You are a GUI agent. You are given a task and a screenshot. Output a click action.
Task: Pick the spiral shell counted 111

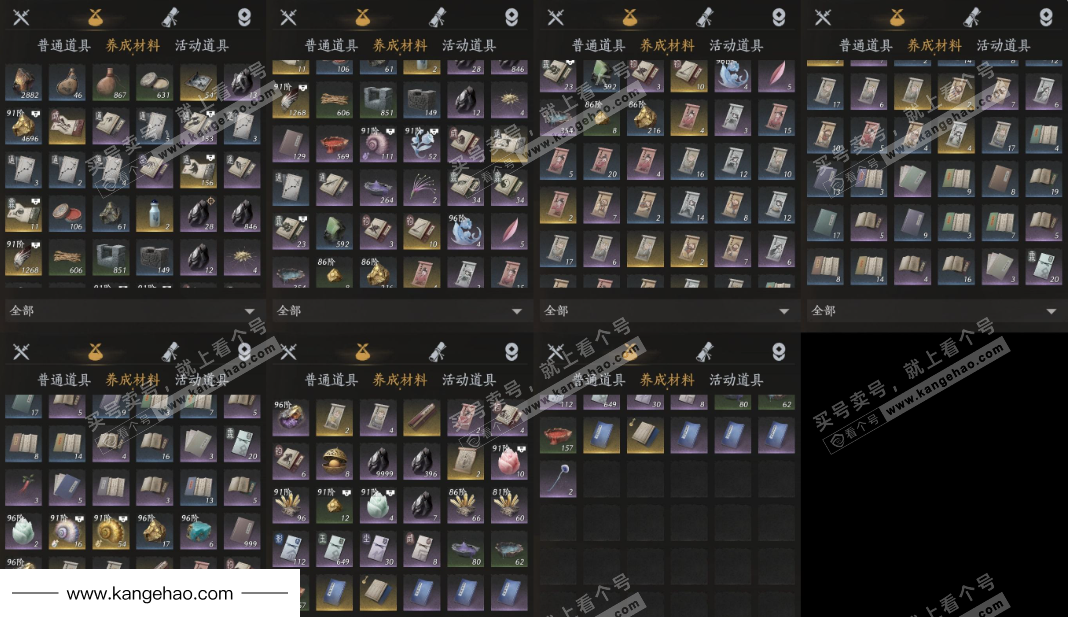378,144
